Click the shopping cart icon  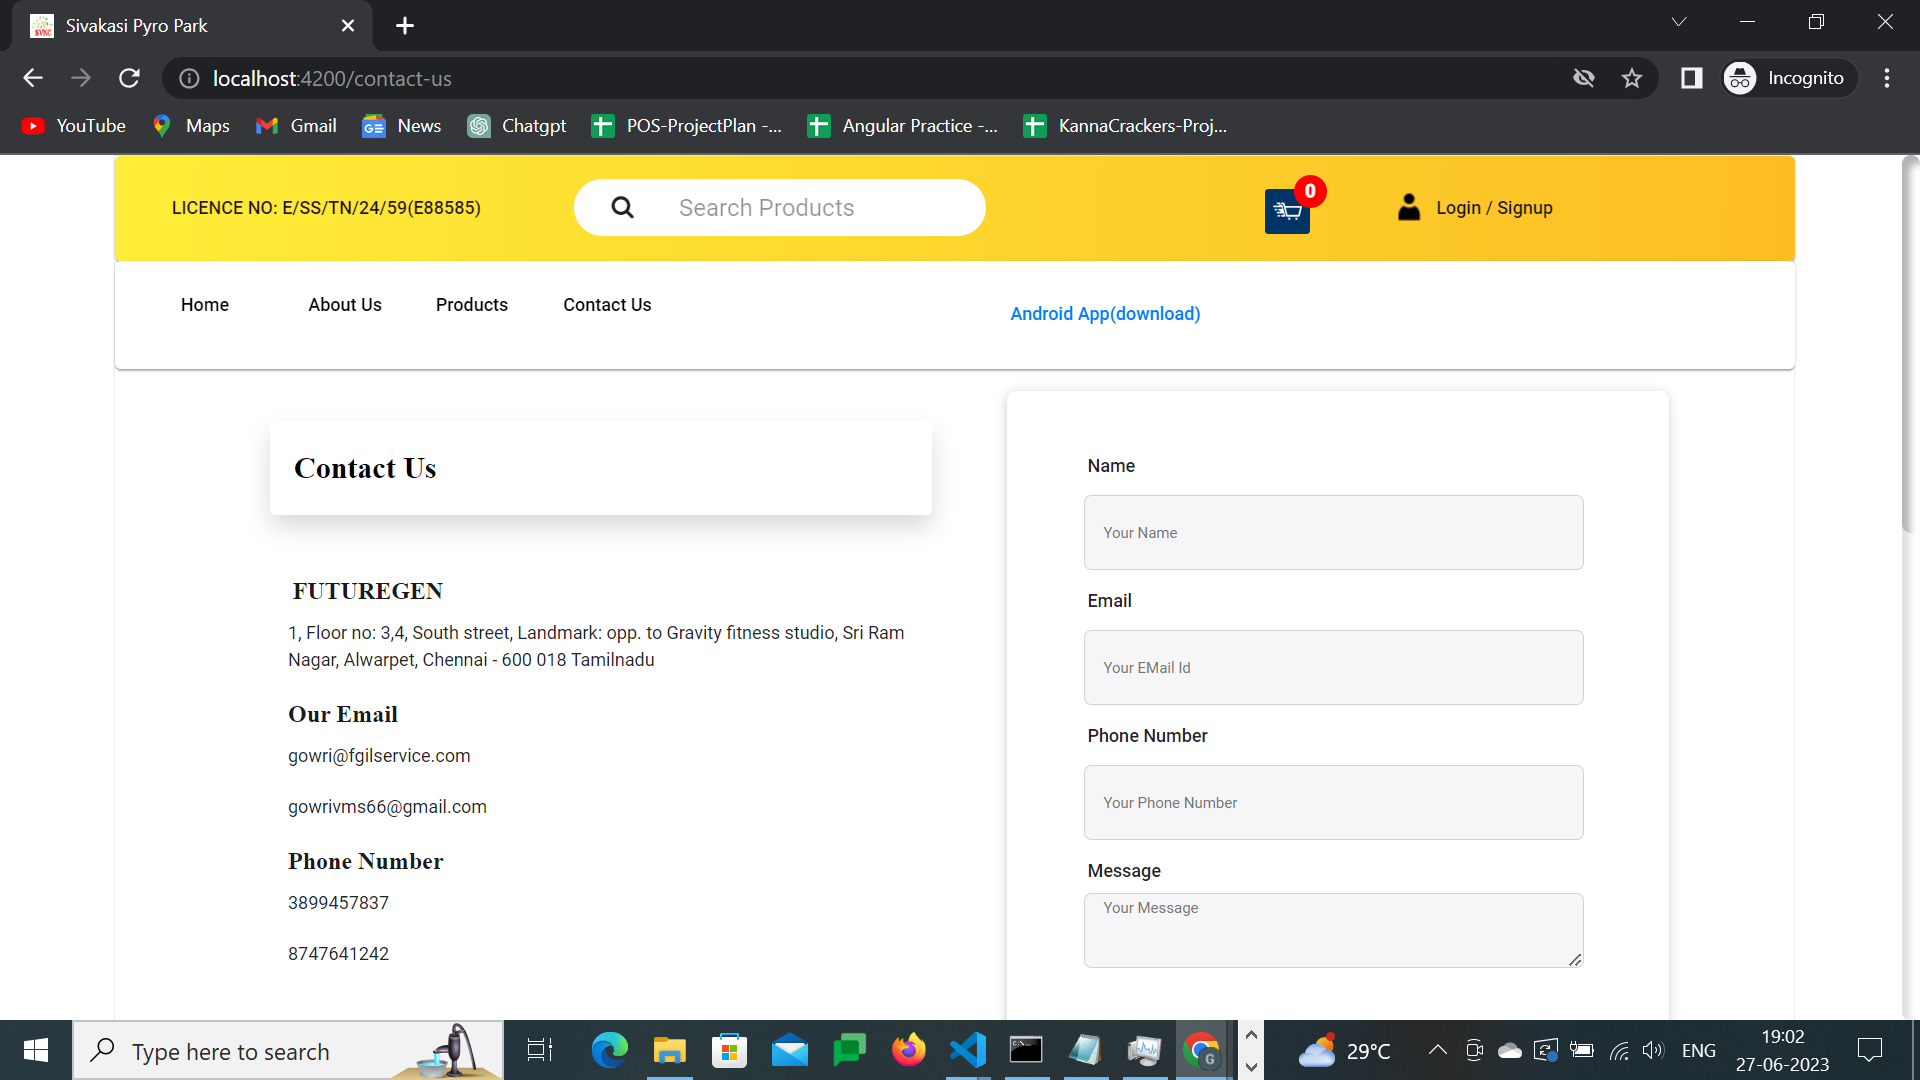[1287, 211]
